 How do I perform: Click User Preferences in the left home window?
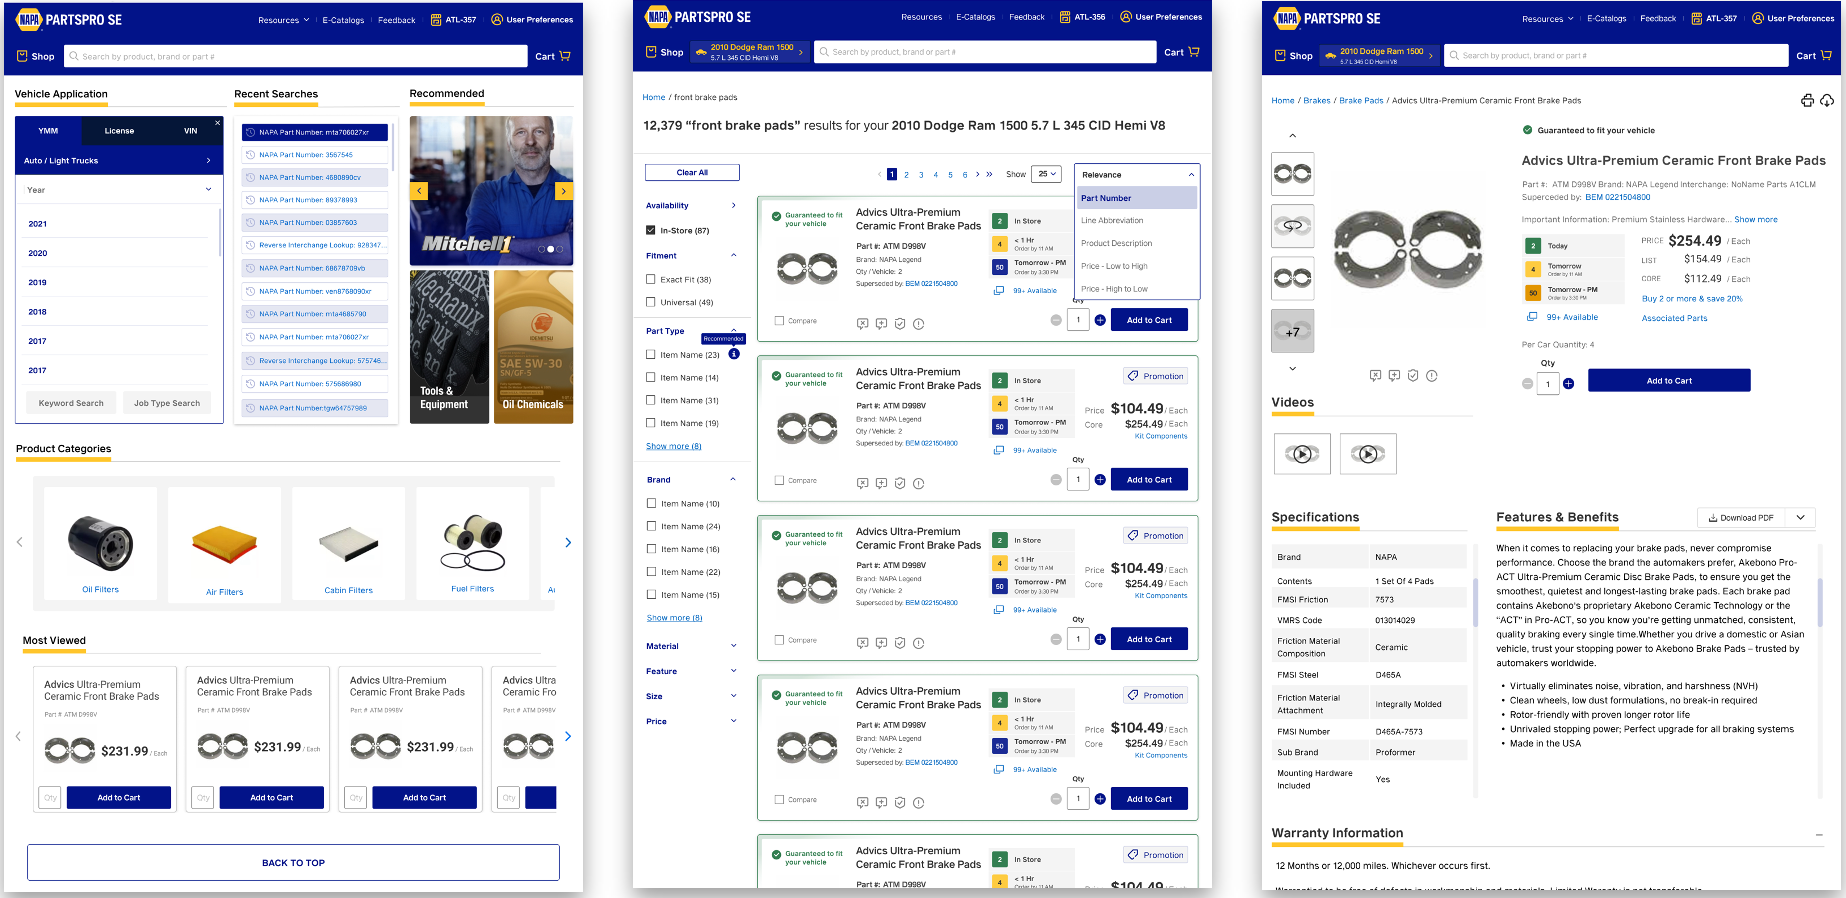click(532, 20)
